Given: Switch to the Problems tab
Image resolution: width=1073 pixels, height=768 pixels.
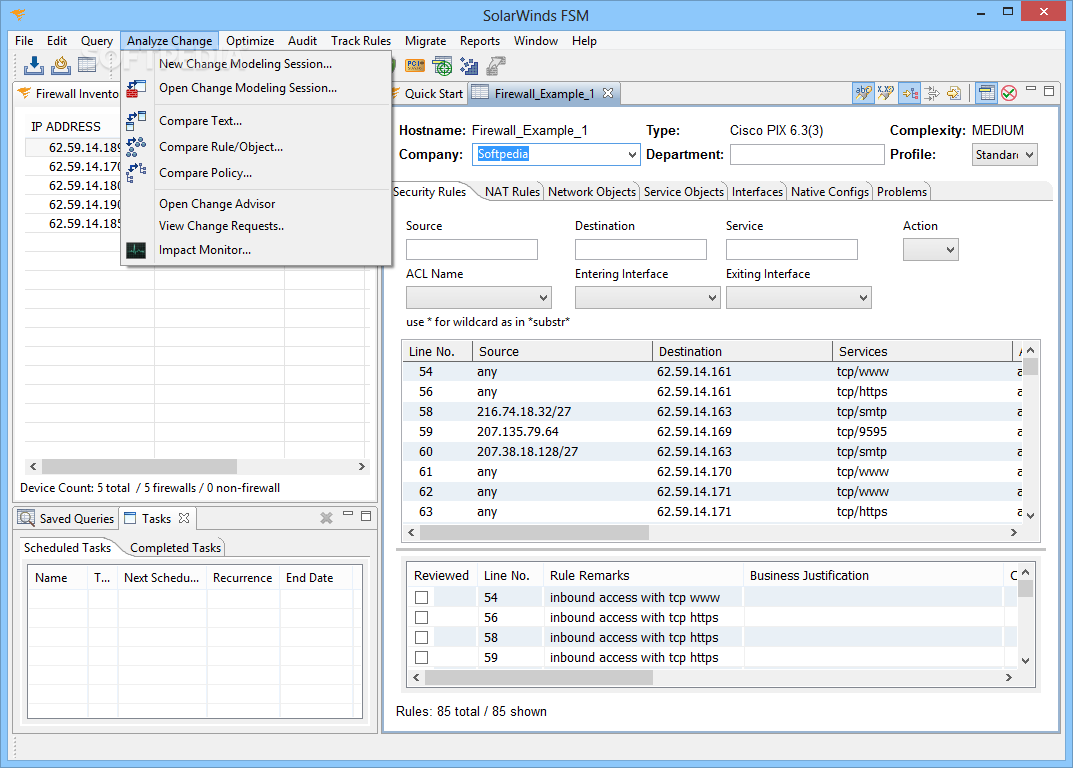Looking at the screenshot, I should click(x=902, y=192).
